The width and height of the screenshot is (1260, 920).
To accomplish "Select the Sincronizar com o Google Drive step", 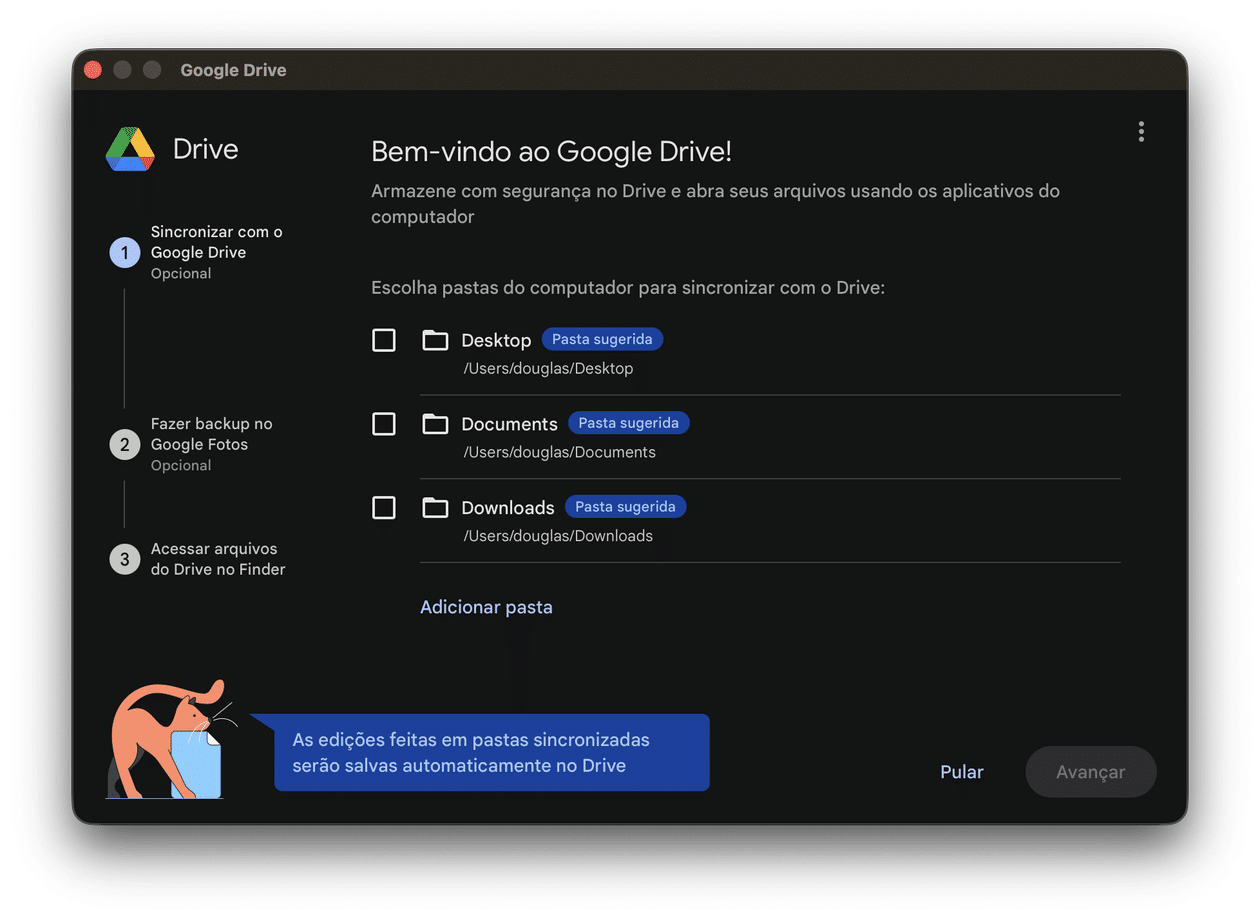I will pos(216,252).
